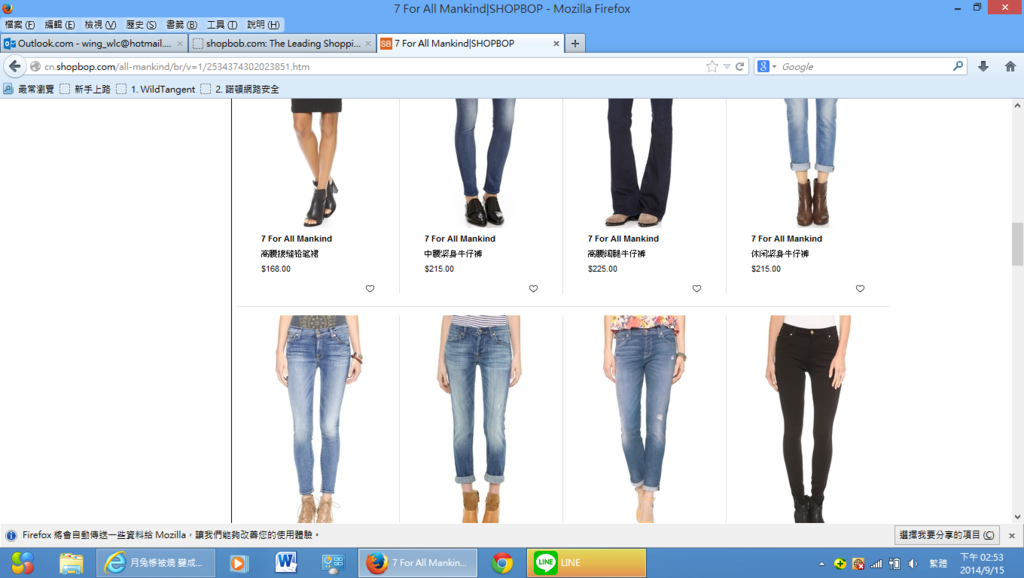The width and height of the screenshot is (1024, 578).
Task: Click the search magnifier in Google box
Action: (958, 66)
